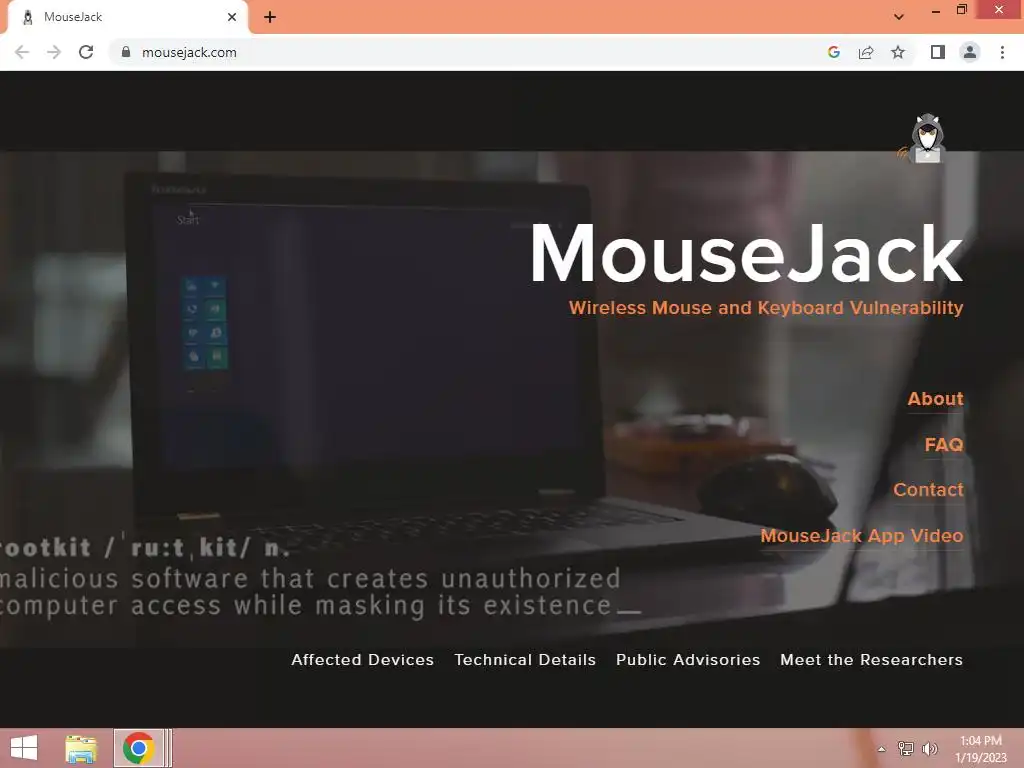Screen dimensions: 1024x768
Task: Click the Chrome taskbar icon
Action: [x=138, y=748]
